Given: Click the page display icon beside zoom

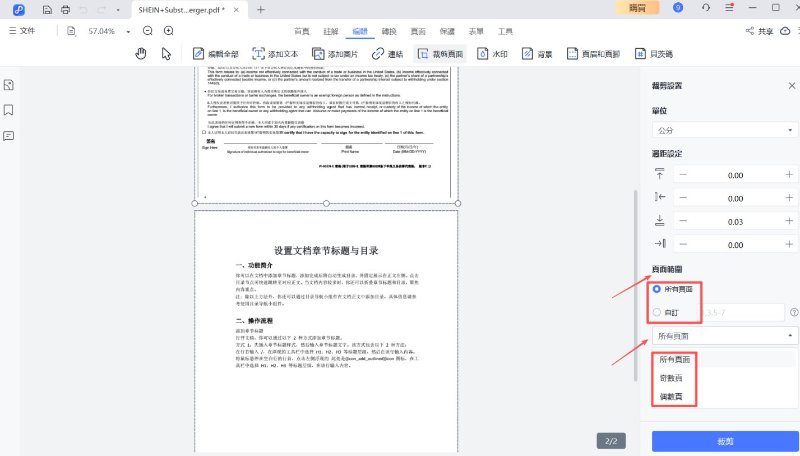Looking at the screenshot, I should 71,31.
